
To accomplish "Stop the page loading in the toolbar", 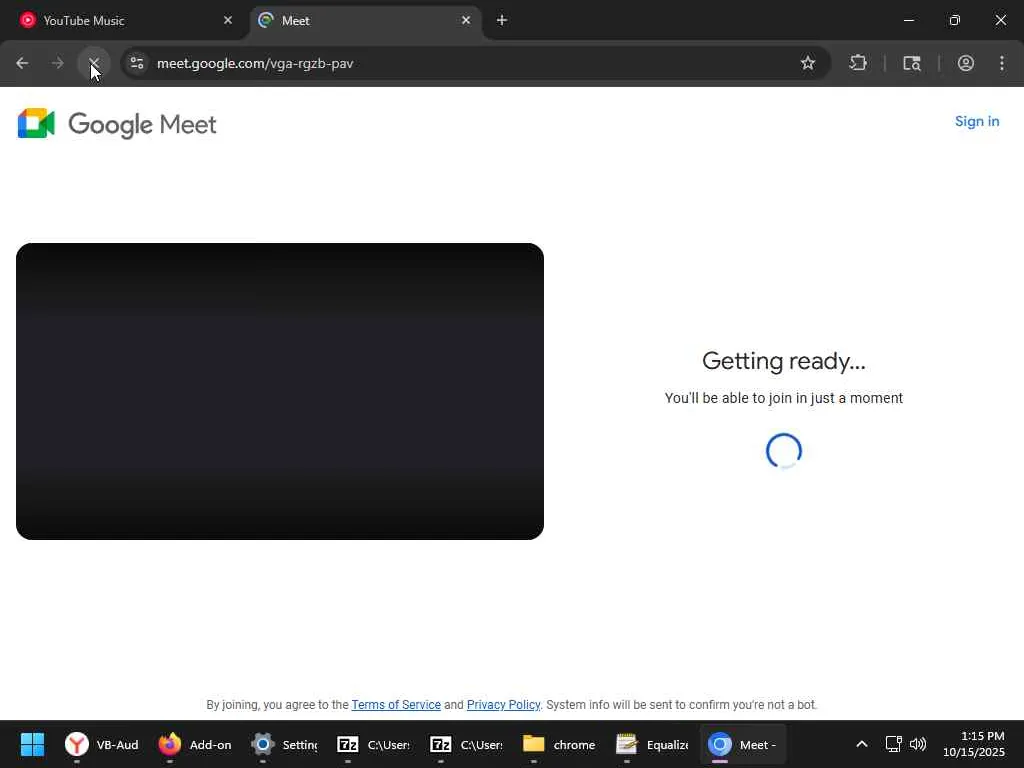I will (94, 63).
